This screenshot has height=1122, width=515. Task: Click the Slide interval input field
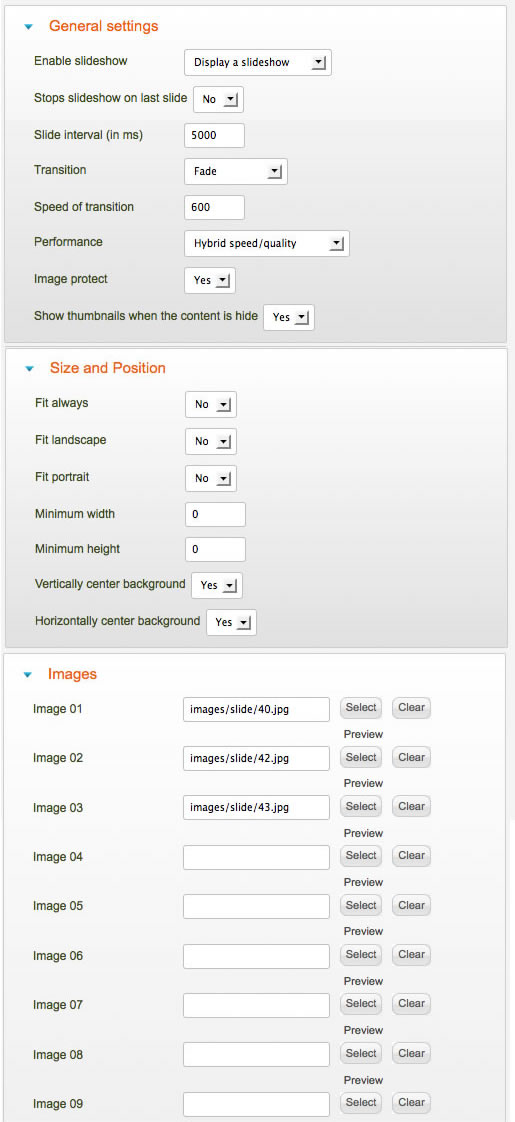215,135
